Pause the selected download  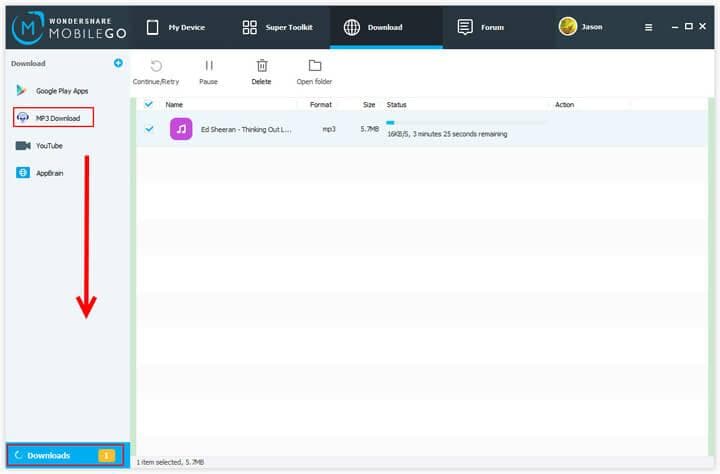(x=208, y=72)
